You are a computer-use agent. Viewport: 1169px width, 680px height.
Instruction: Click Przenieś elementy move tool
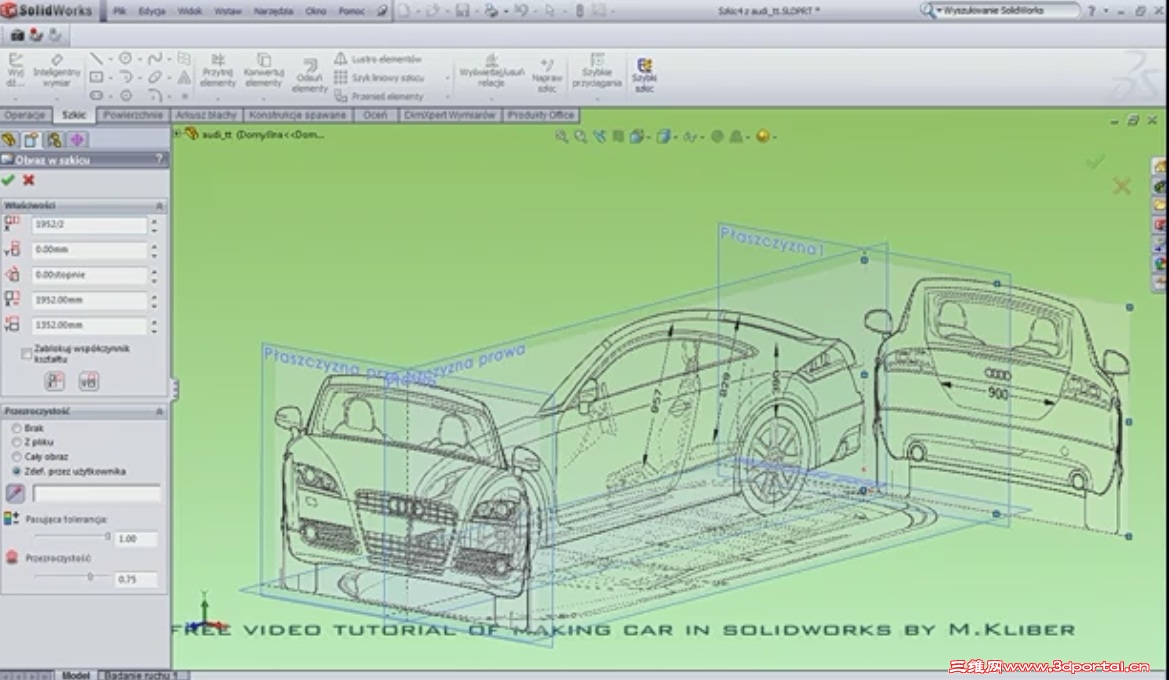click(379, 96)
